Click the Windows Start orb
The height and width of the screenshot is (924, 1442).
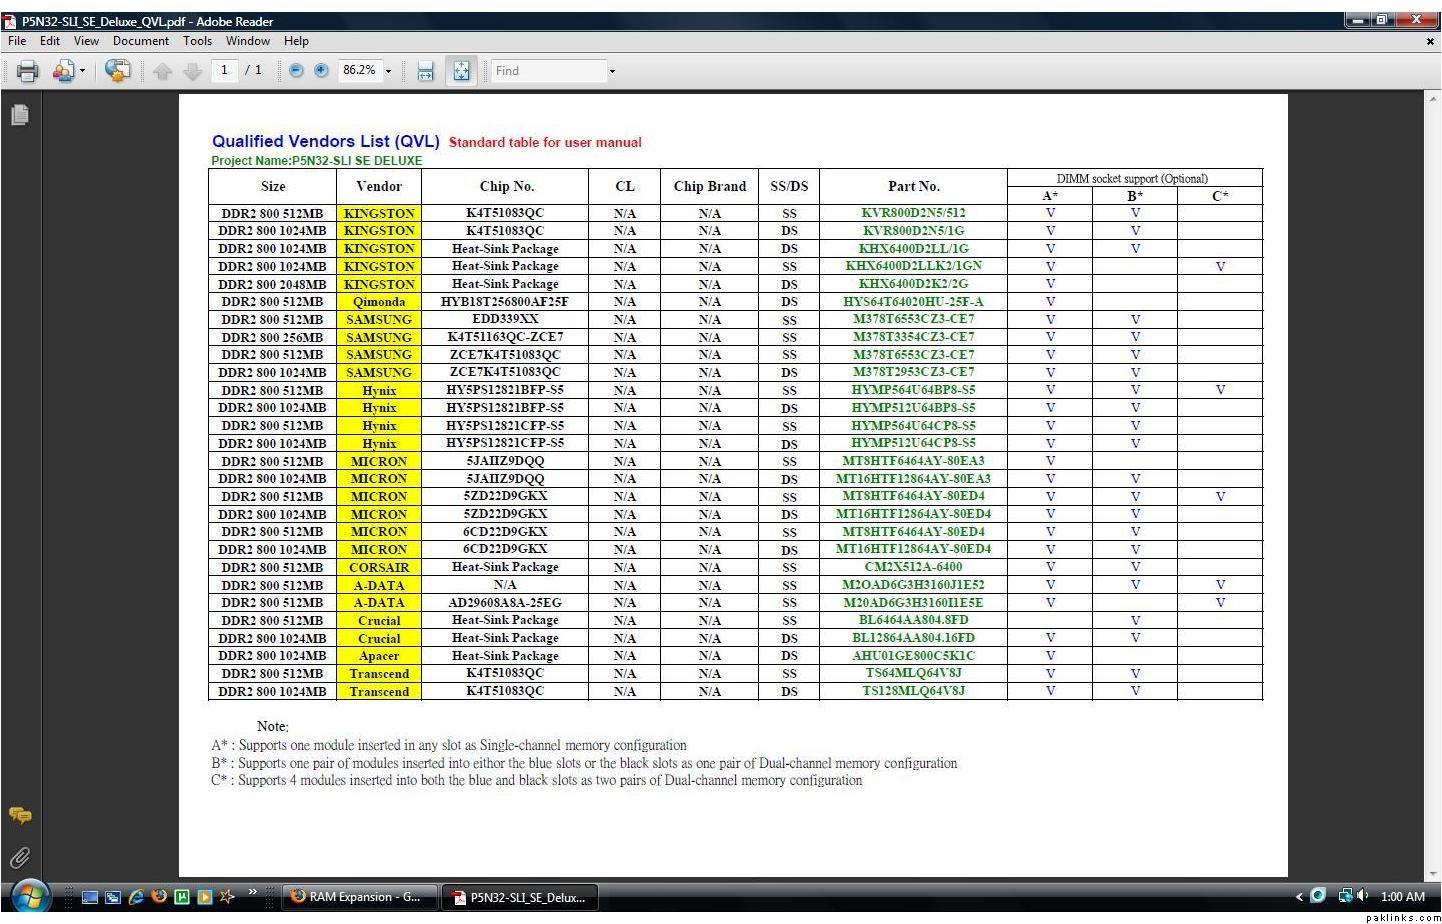point(29,896)
